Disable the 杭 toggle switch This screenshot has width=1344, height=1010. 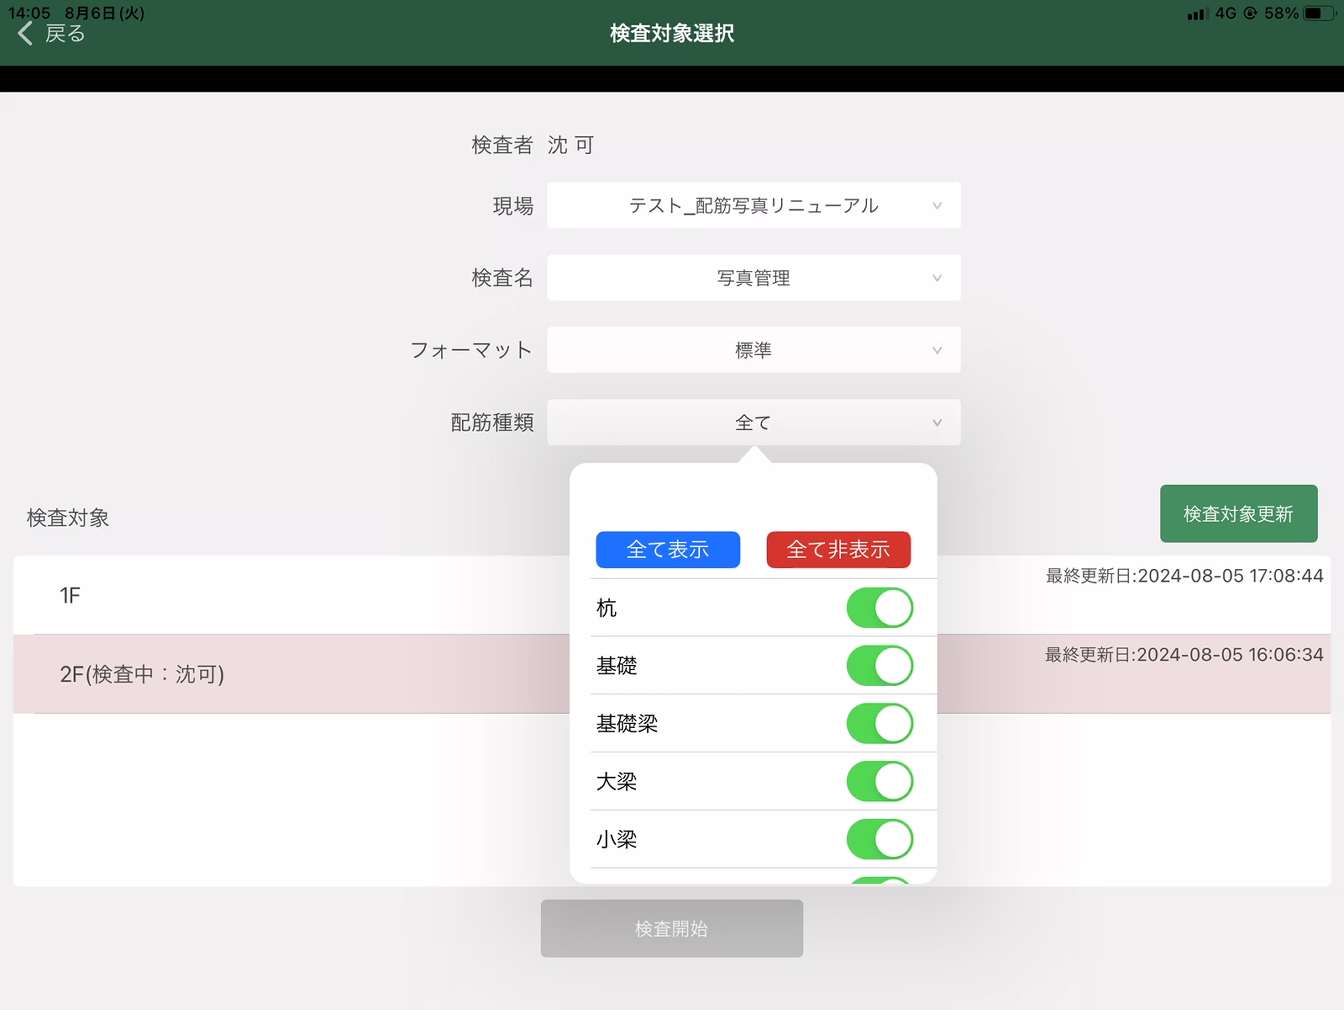pos(879,607)
